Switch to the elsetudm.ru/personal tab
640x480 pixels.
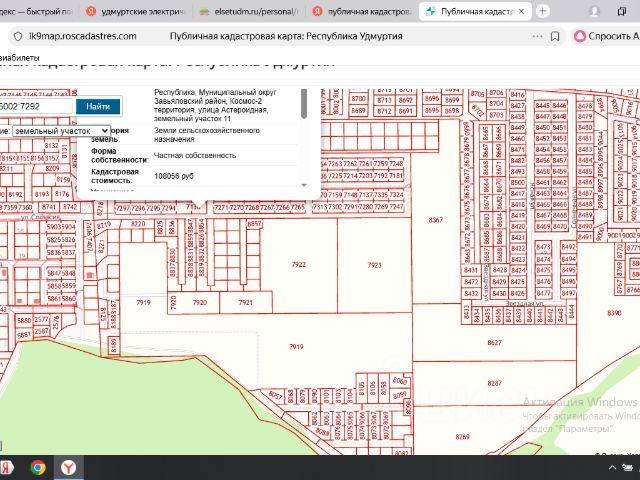coord(249,11)
